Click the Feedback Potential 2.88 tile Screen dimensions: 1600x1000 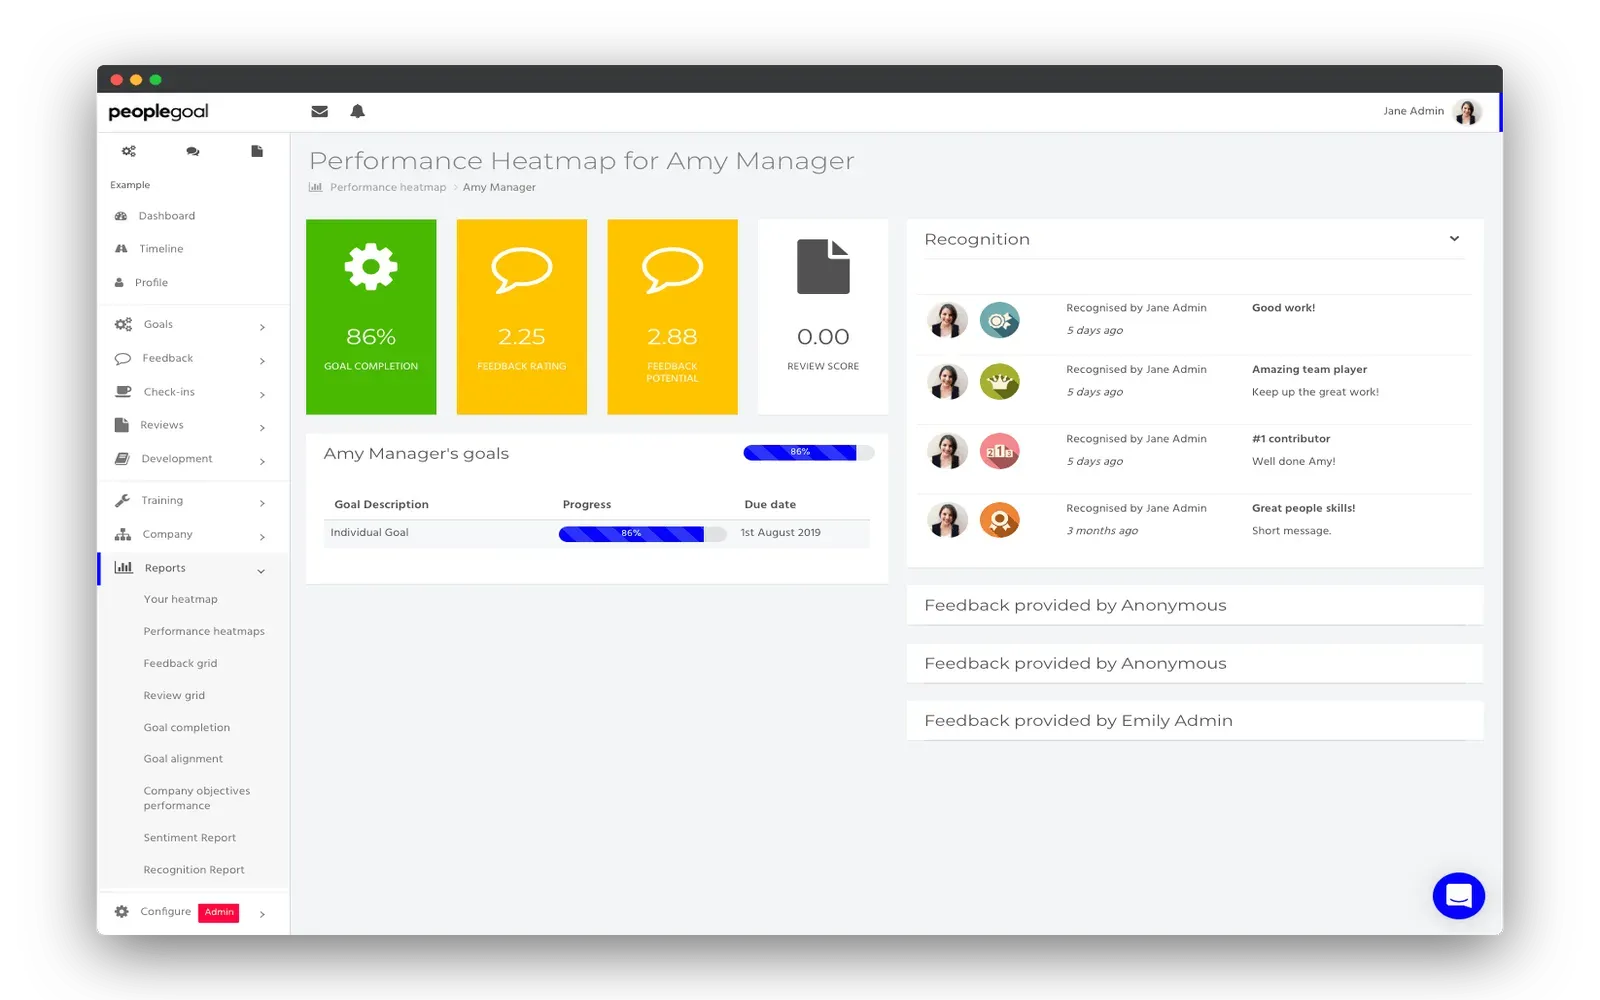[673, 317]
